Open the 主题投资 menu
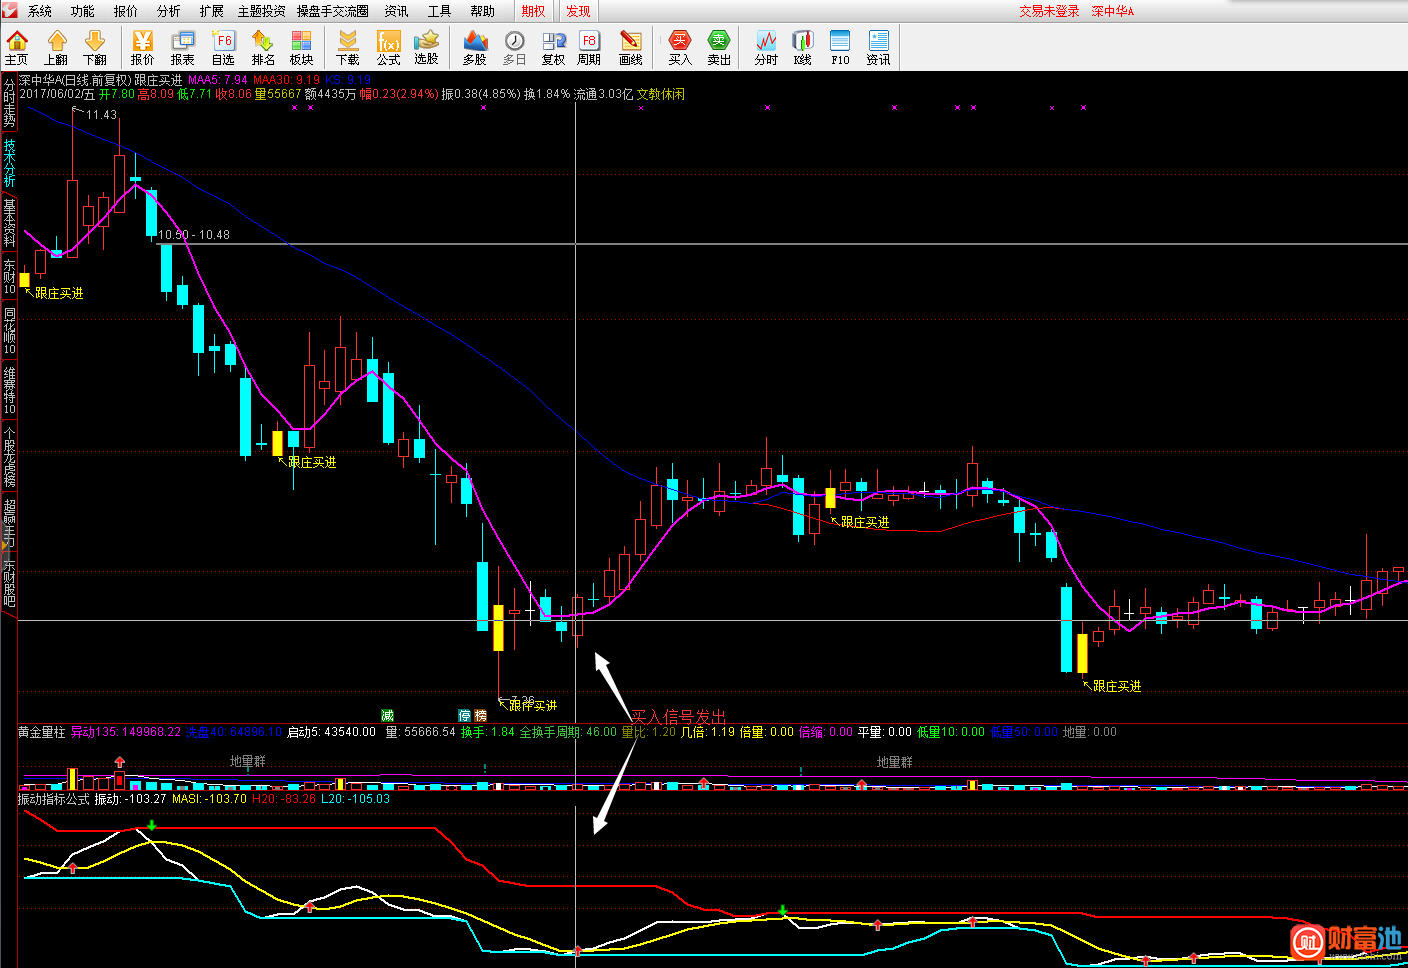Screen dimensions: 1408x968 261,11
